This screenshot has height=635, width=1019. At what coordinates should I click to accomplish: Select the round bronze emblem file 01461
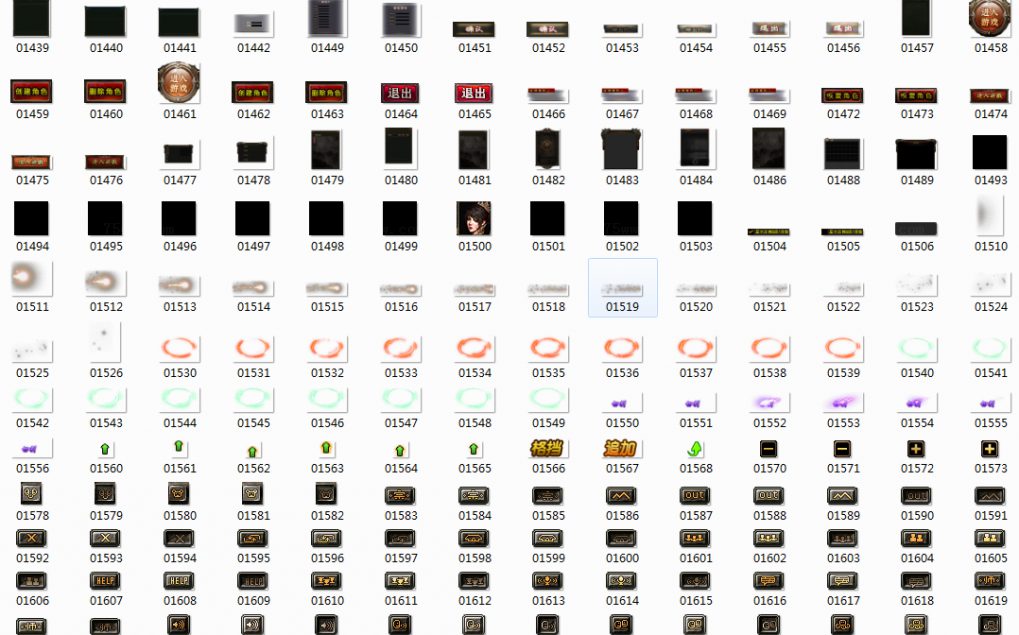pyautogui.click(x=180, y=84)
